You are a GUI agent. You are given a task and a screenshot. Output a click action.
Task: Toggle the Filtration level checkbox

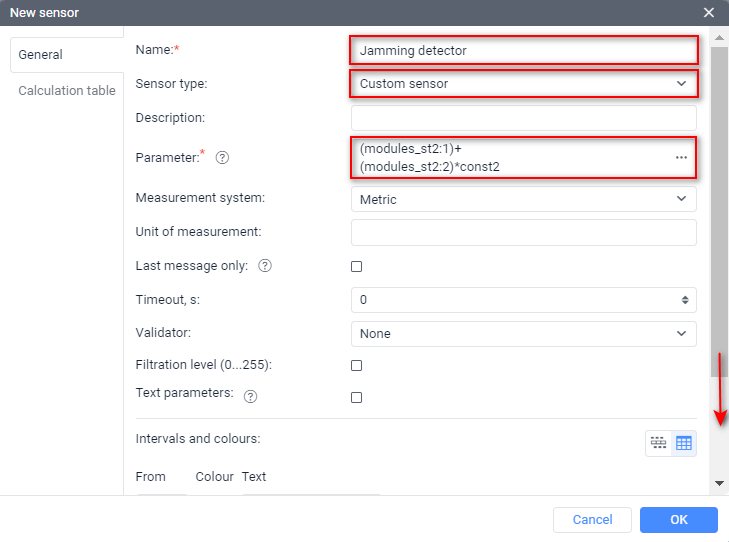[x=357, y=366]
